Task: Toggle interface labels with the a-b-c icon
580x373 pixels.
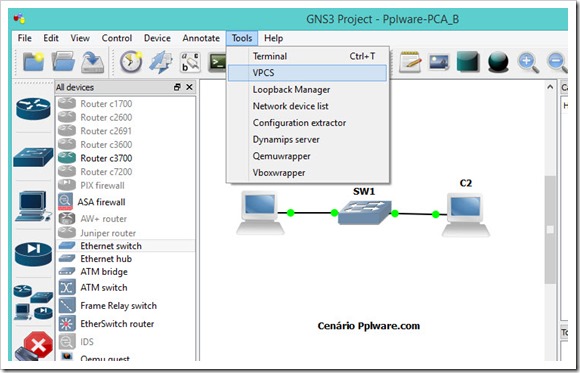Action: pos(190,62)
